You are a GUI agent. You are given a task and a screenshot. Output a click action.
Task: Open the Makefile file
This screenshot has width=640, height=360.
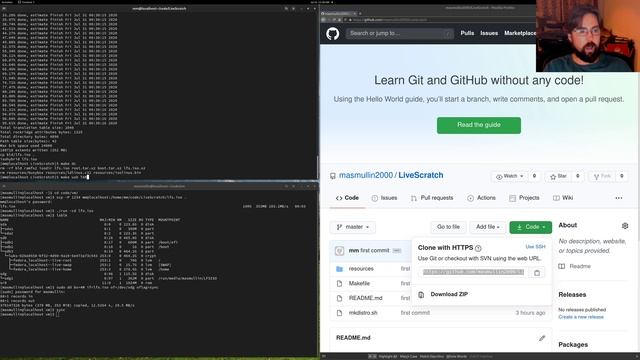(x=359, y=284)
